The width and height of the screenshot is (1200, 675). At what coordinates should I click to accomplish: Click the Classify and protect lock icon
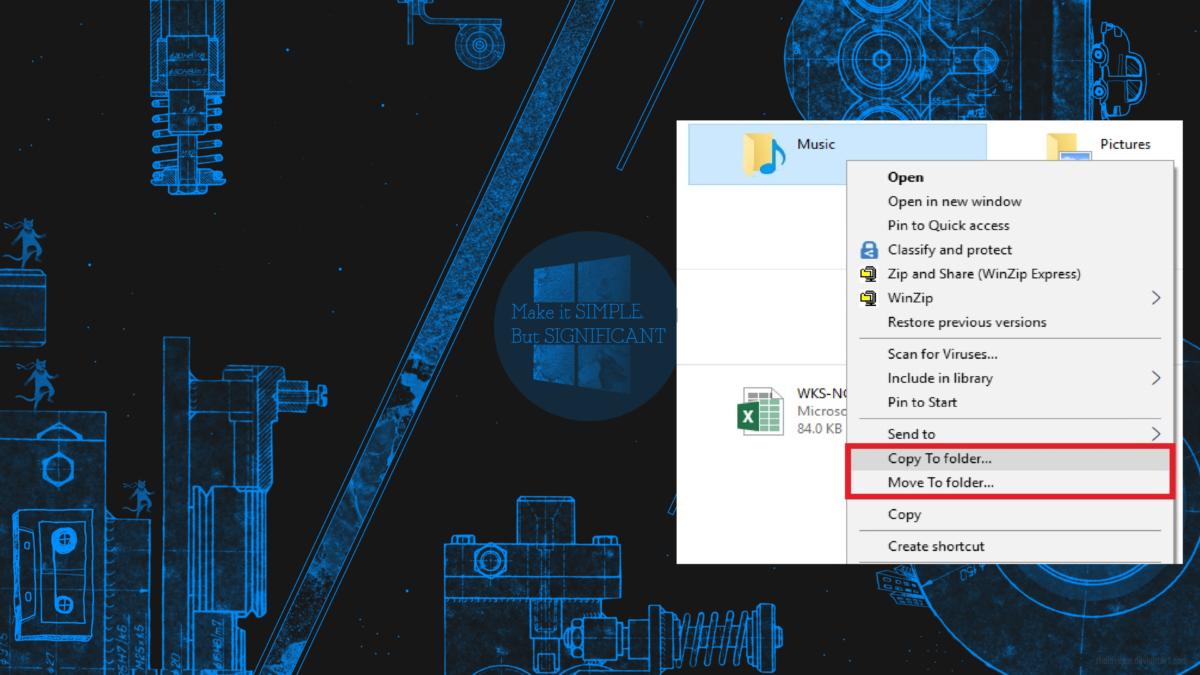pos(869,250)
